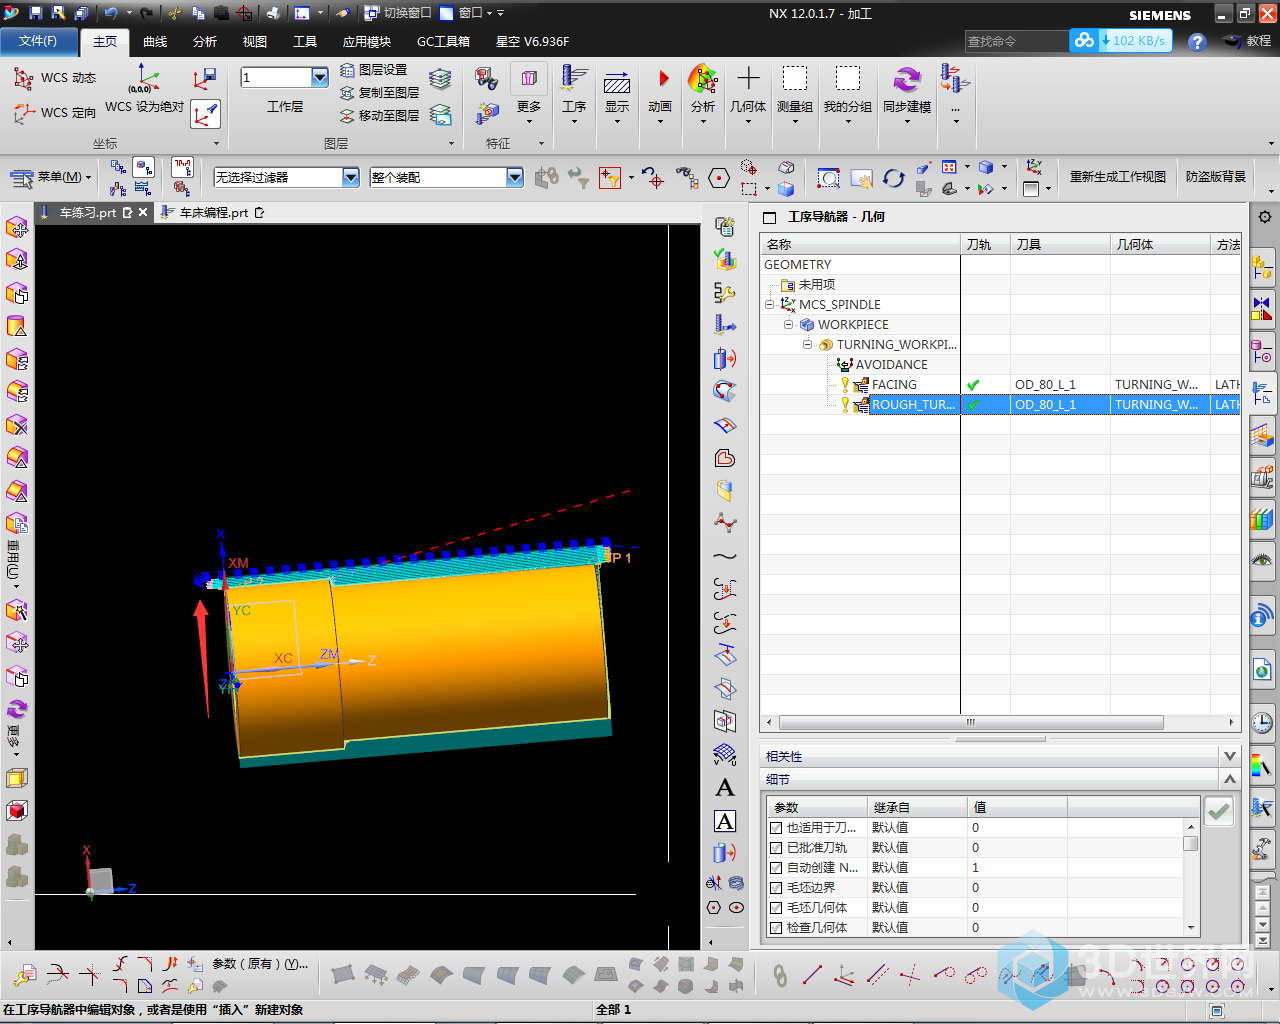Open the 工序 operations dropdown button
Viewport: 1280px width, 1024px height.
(574, 94)
